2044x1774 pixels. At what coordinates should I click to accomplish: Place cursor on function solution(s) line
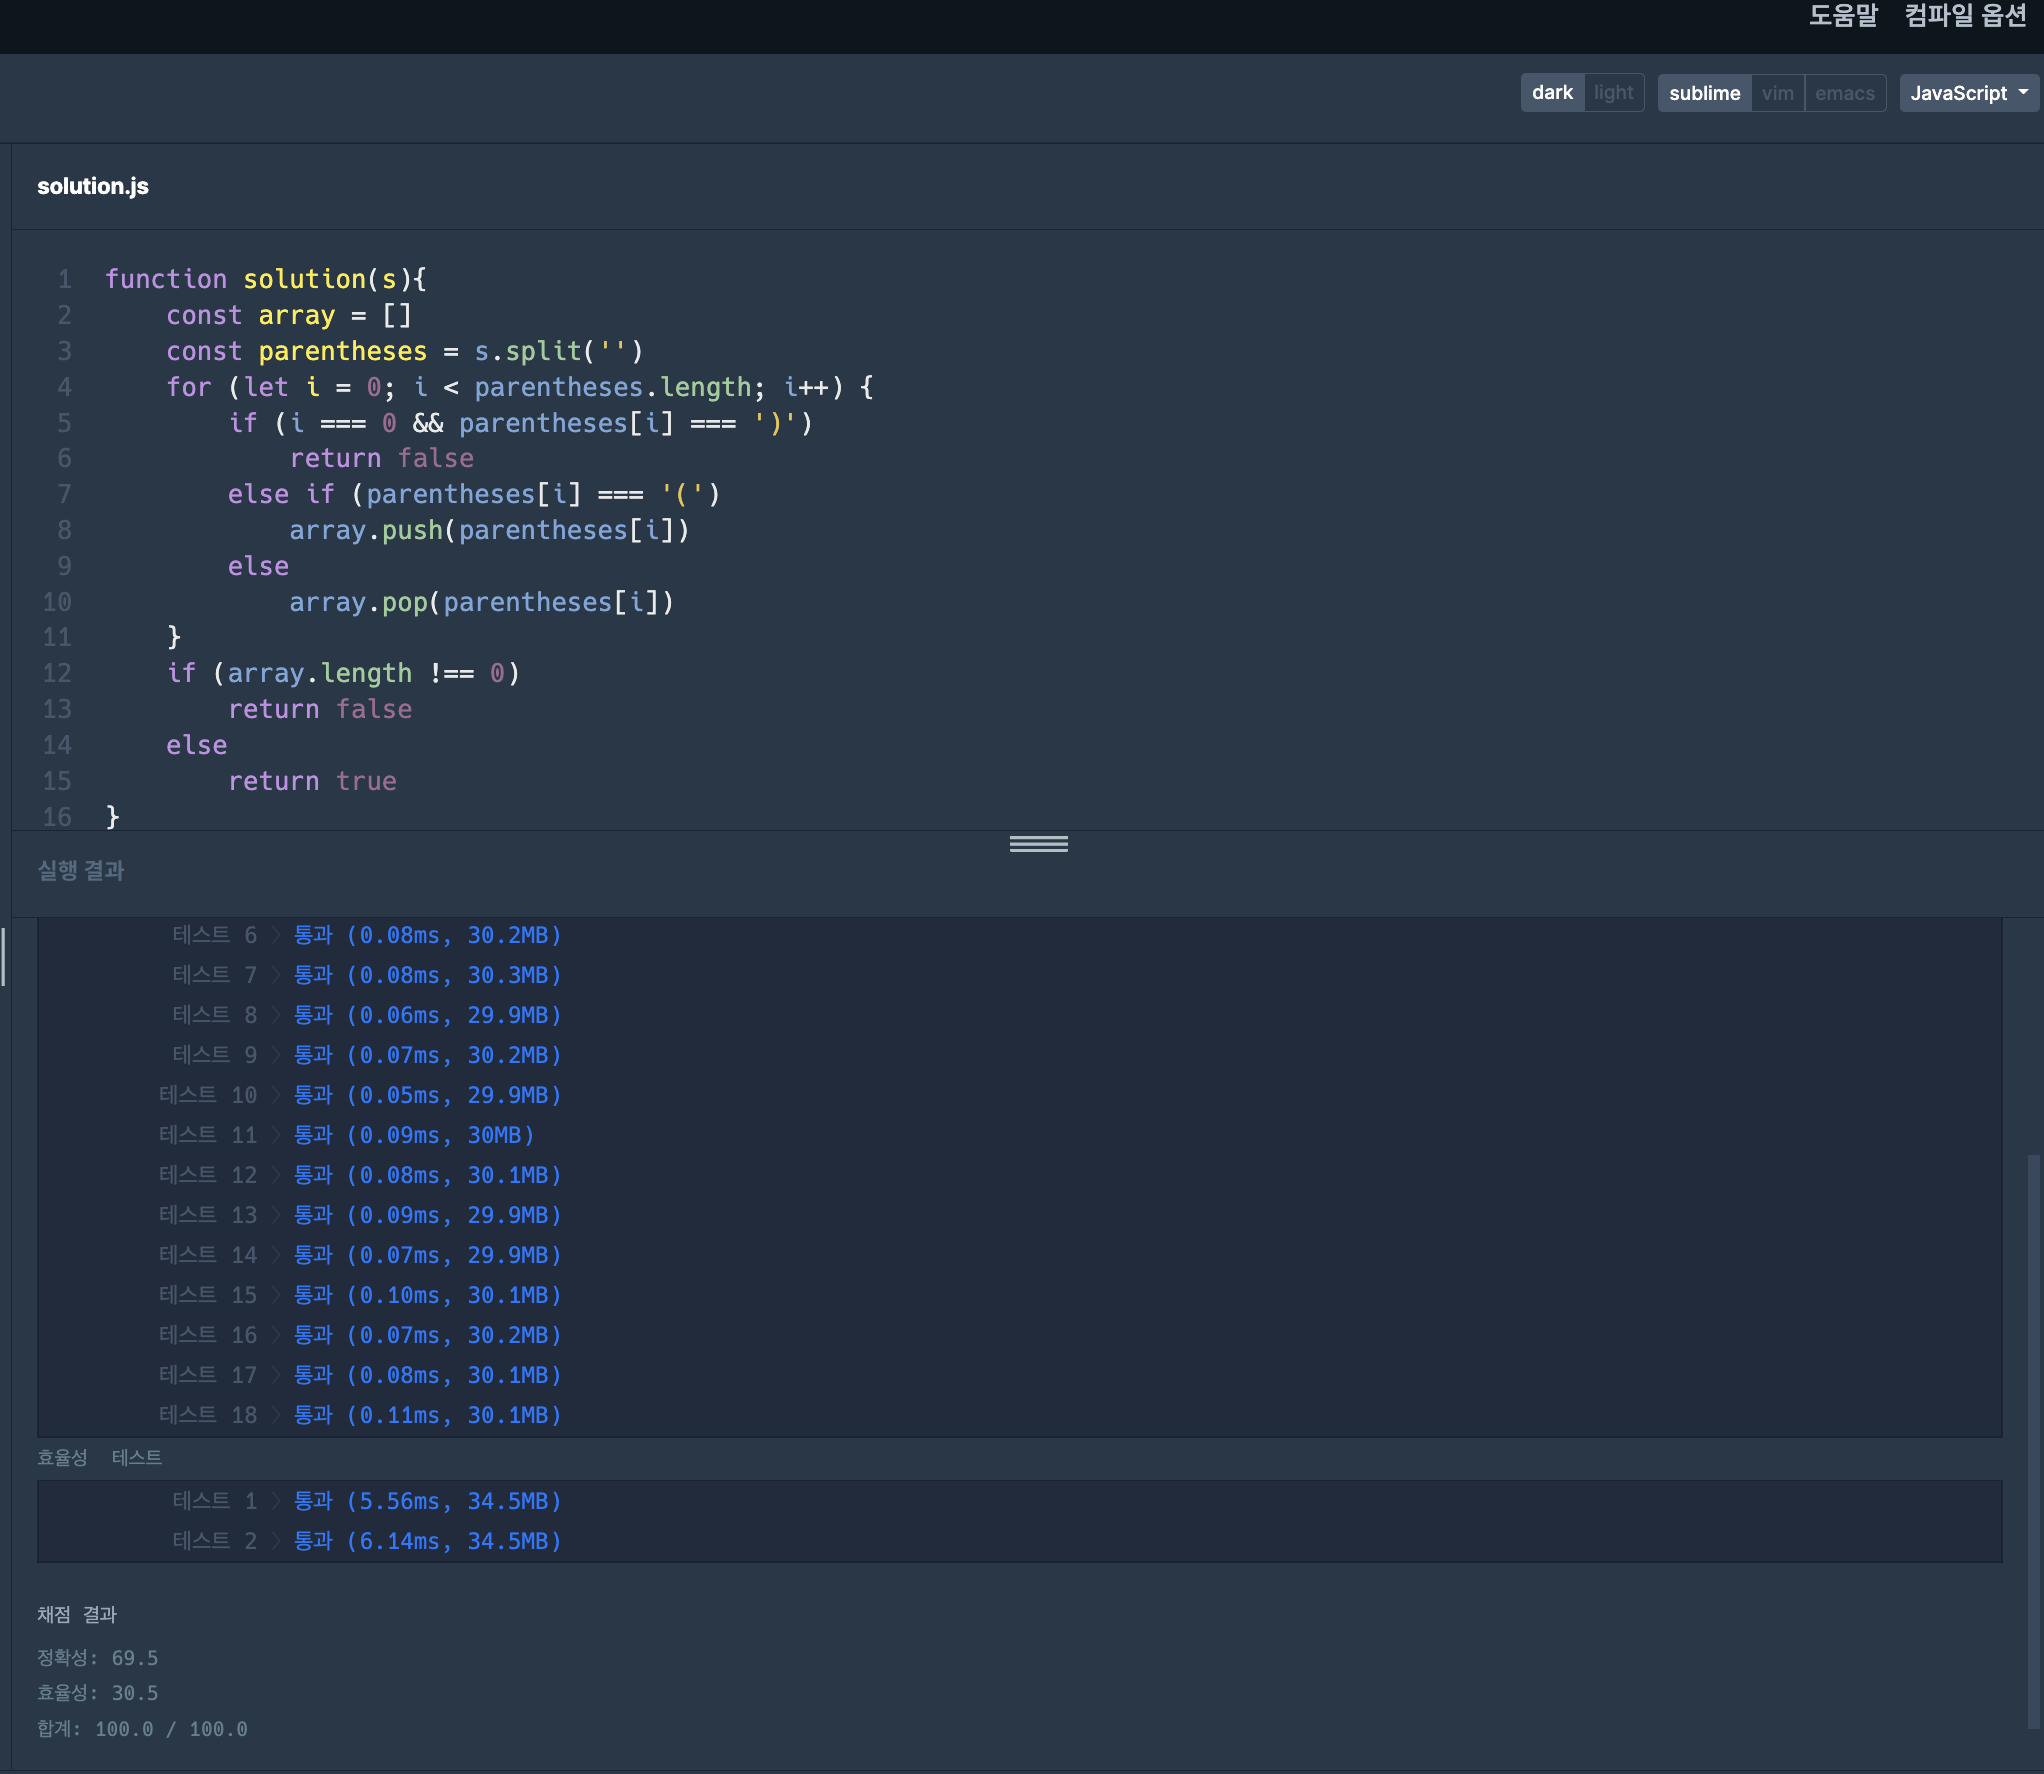[x=266, y=279]
